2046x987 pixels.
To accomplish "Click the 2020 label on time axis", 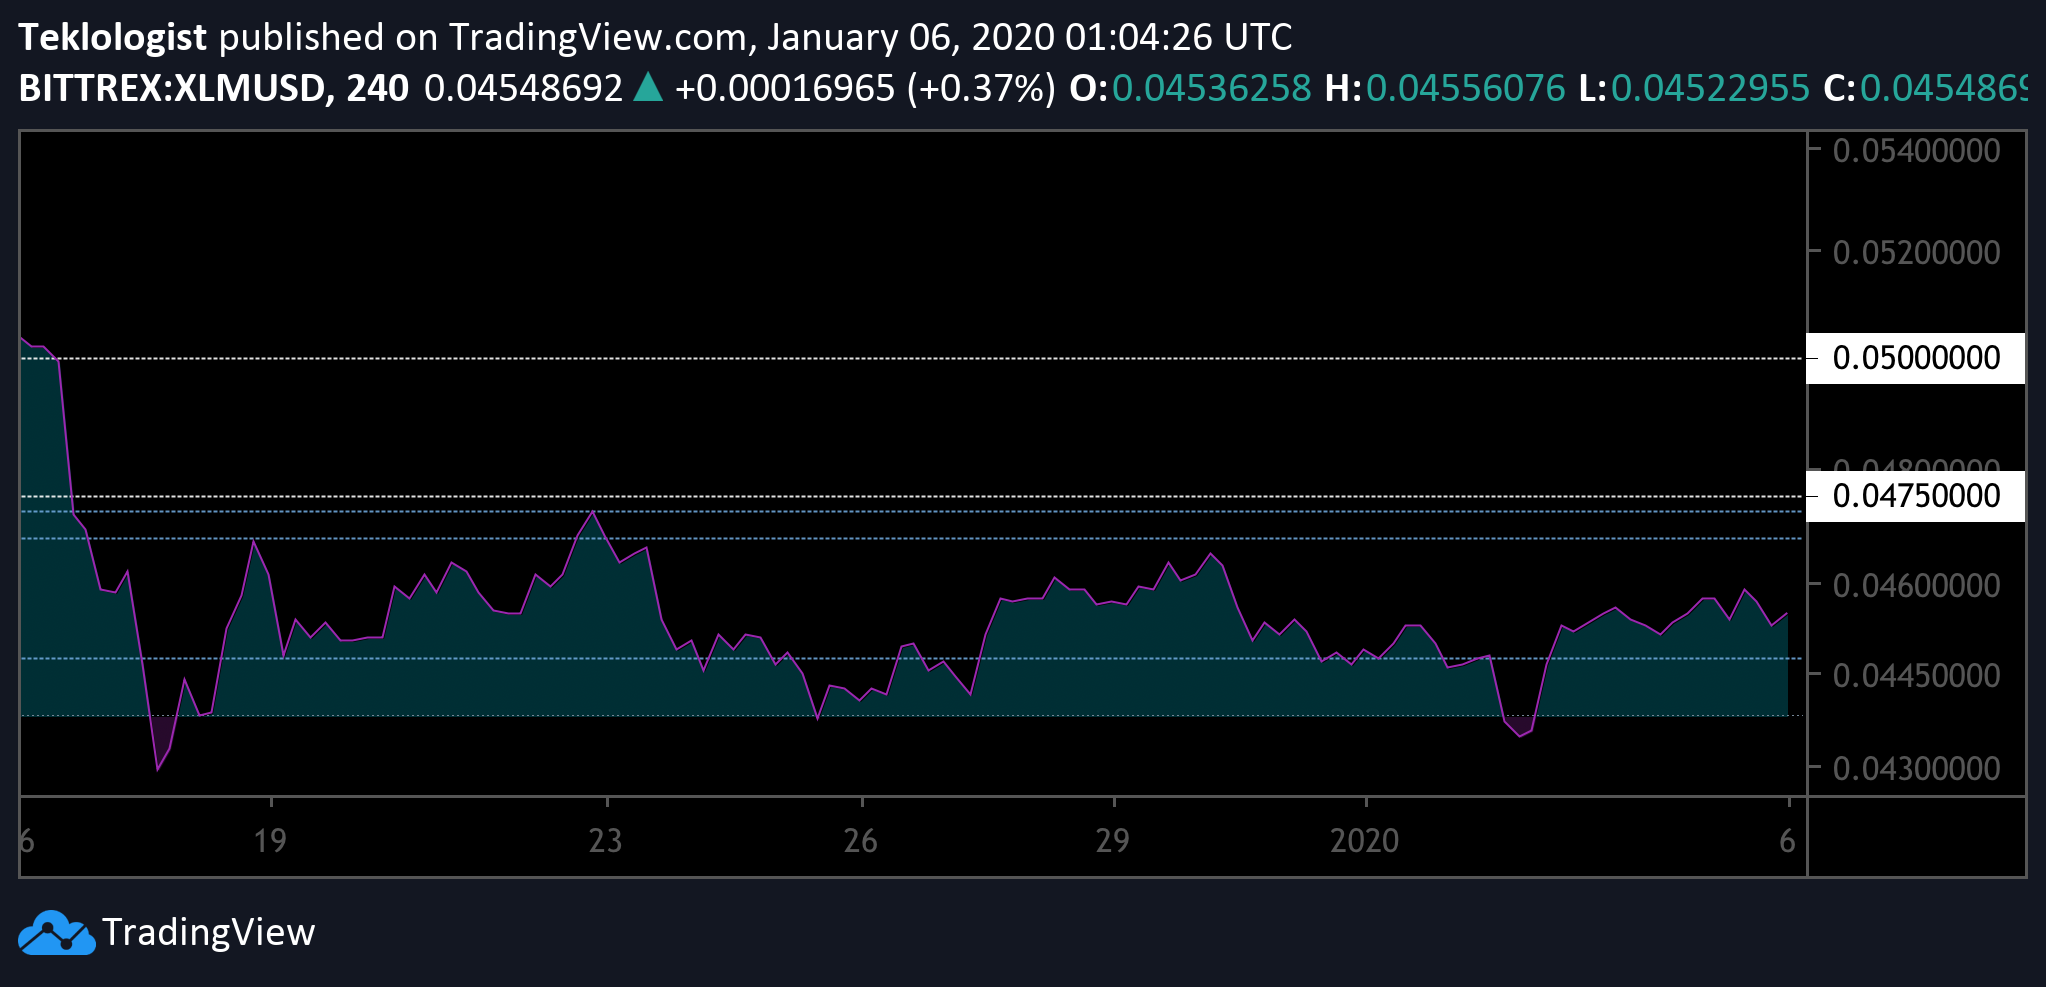I will pos(1364,841).
